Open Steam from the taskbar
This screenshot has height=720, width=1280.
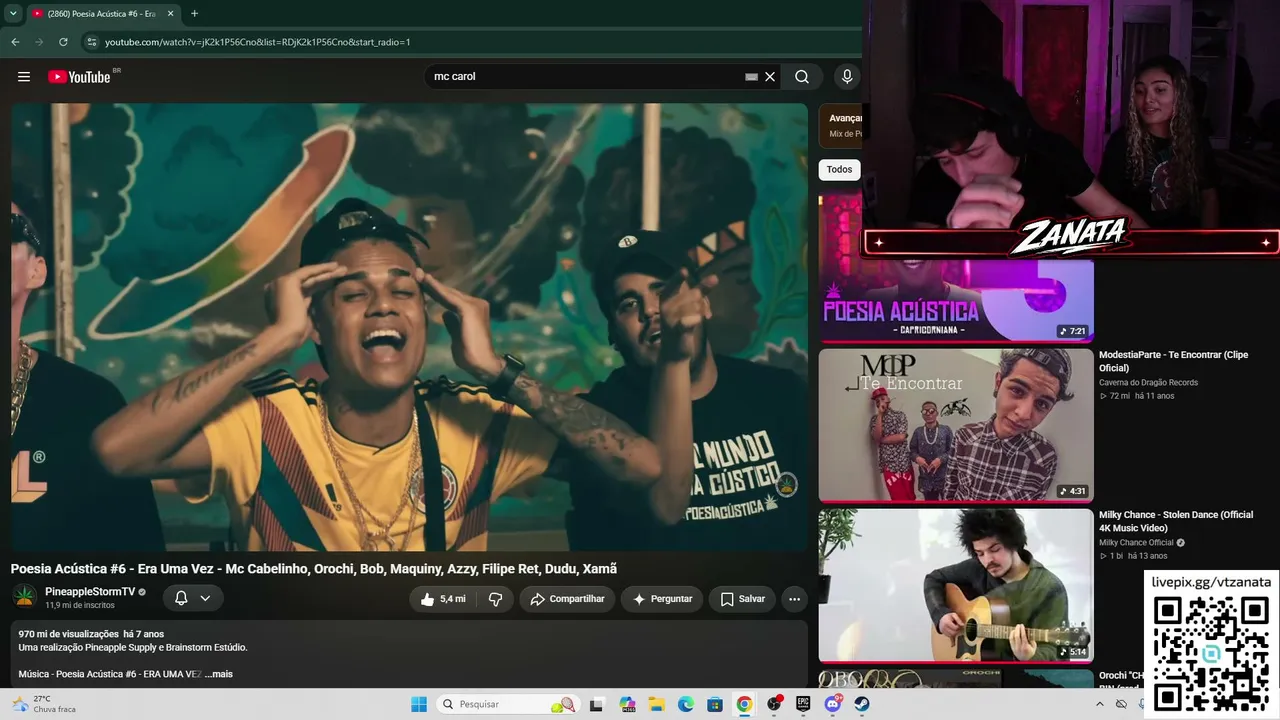[x=862, y=704]
